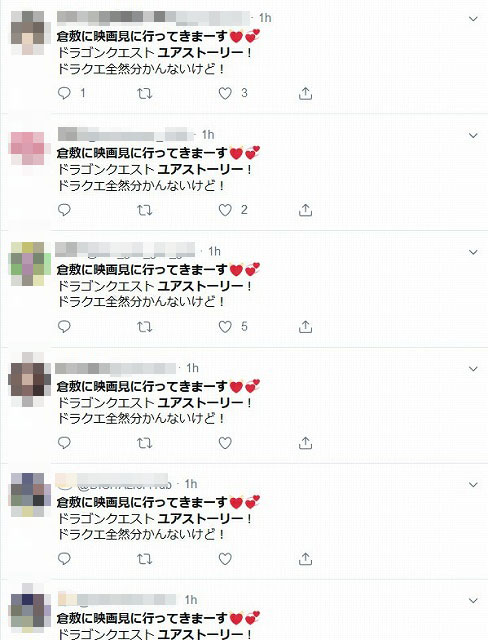Click the pink pixelated profile avatar
Viewport: 488px width, 640px height.
[x=27, y=149]
